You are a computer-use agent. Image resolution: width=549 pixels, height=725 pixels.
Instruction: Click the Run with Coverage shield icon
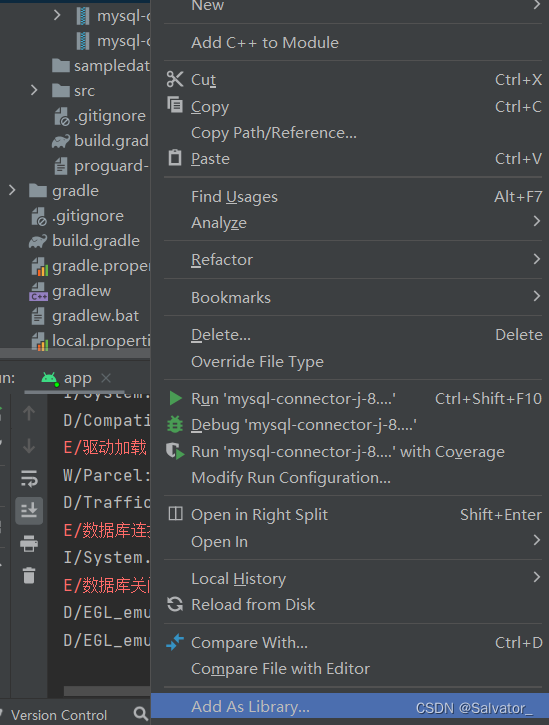(x=175, y=451)
